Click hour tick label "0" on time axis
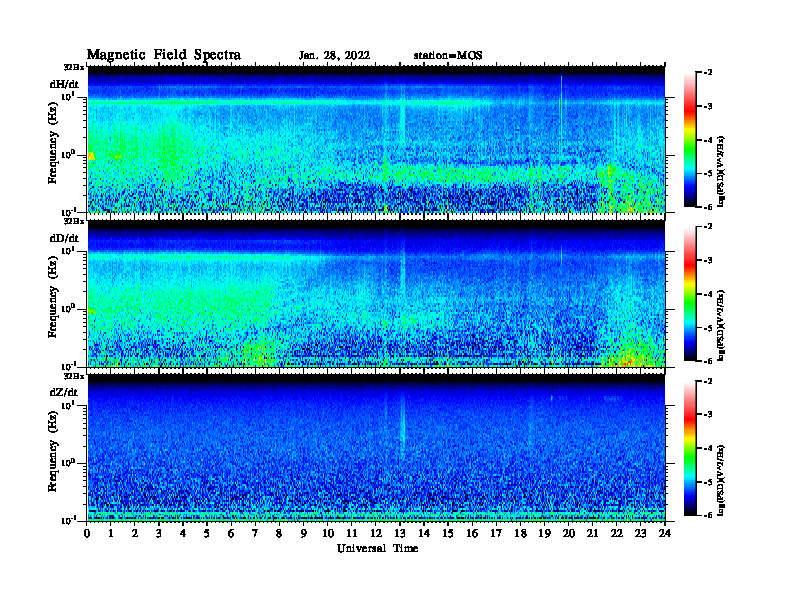Image resolution: width=792 pixels, height=612 pixels. coord(87,533)
